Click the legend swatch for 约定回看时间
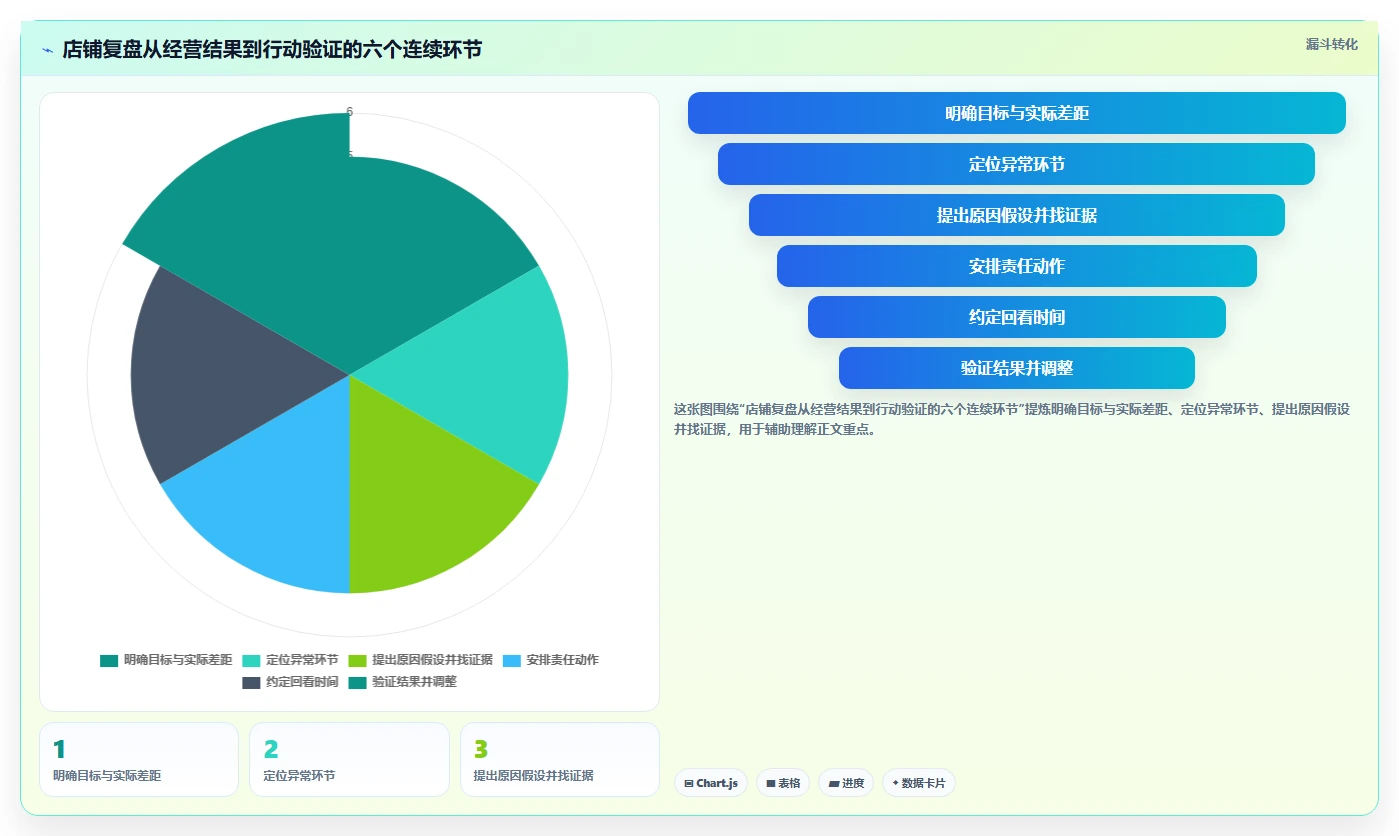Viewport: 1399px width, 836px height. tap(251, 682)
